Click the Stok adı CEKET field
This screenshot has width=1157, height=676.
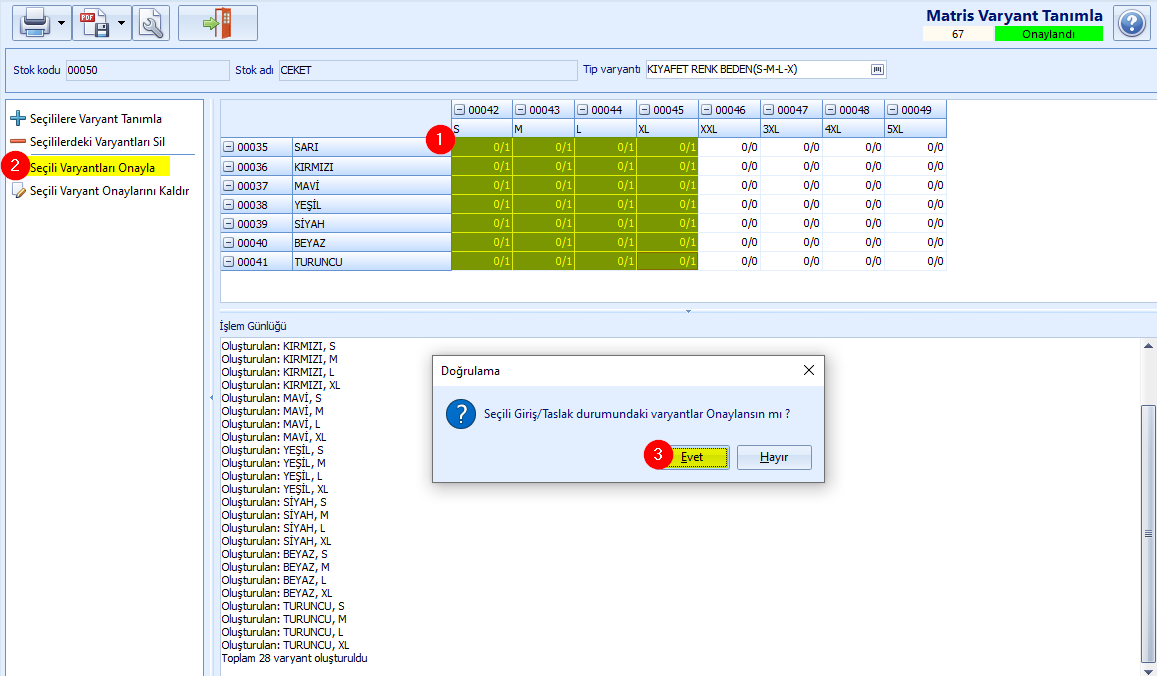click(x=428, y=70)
